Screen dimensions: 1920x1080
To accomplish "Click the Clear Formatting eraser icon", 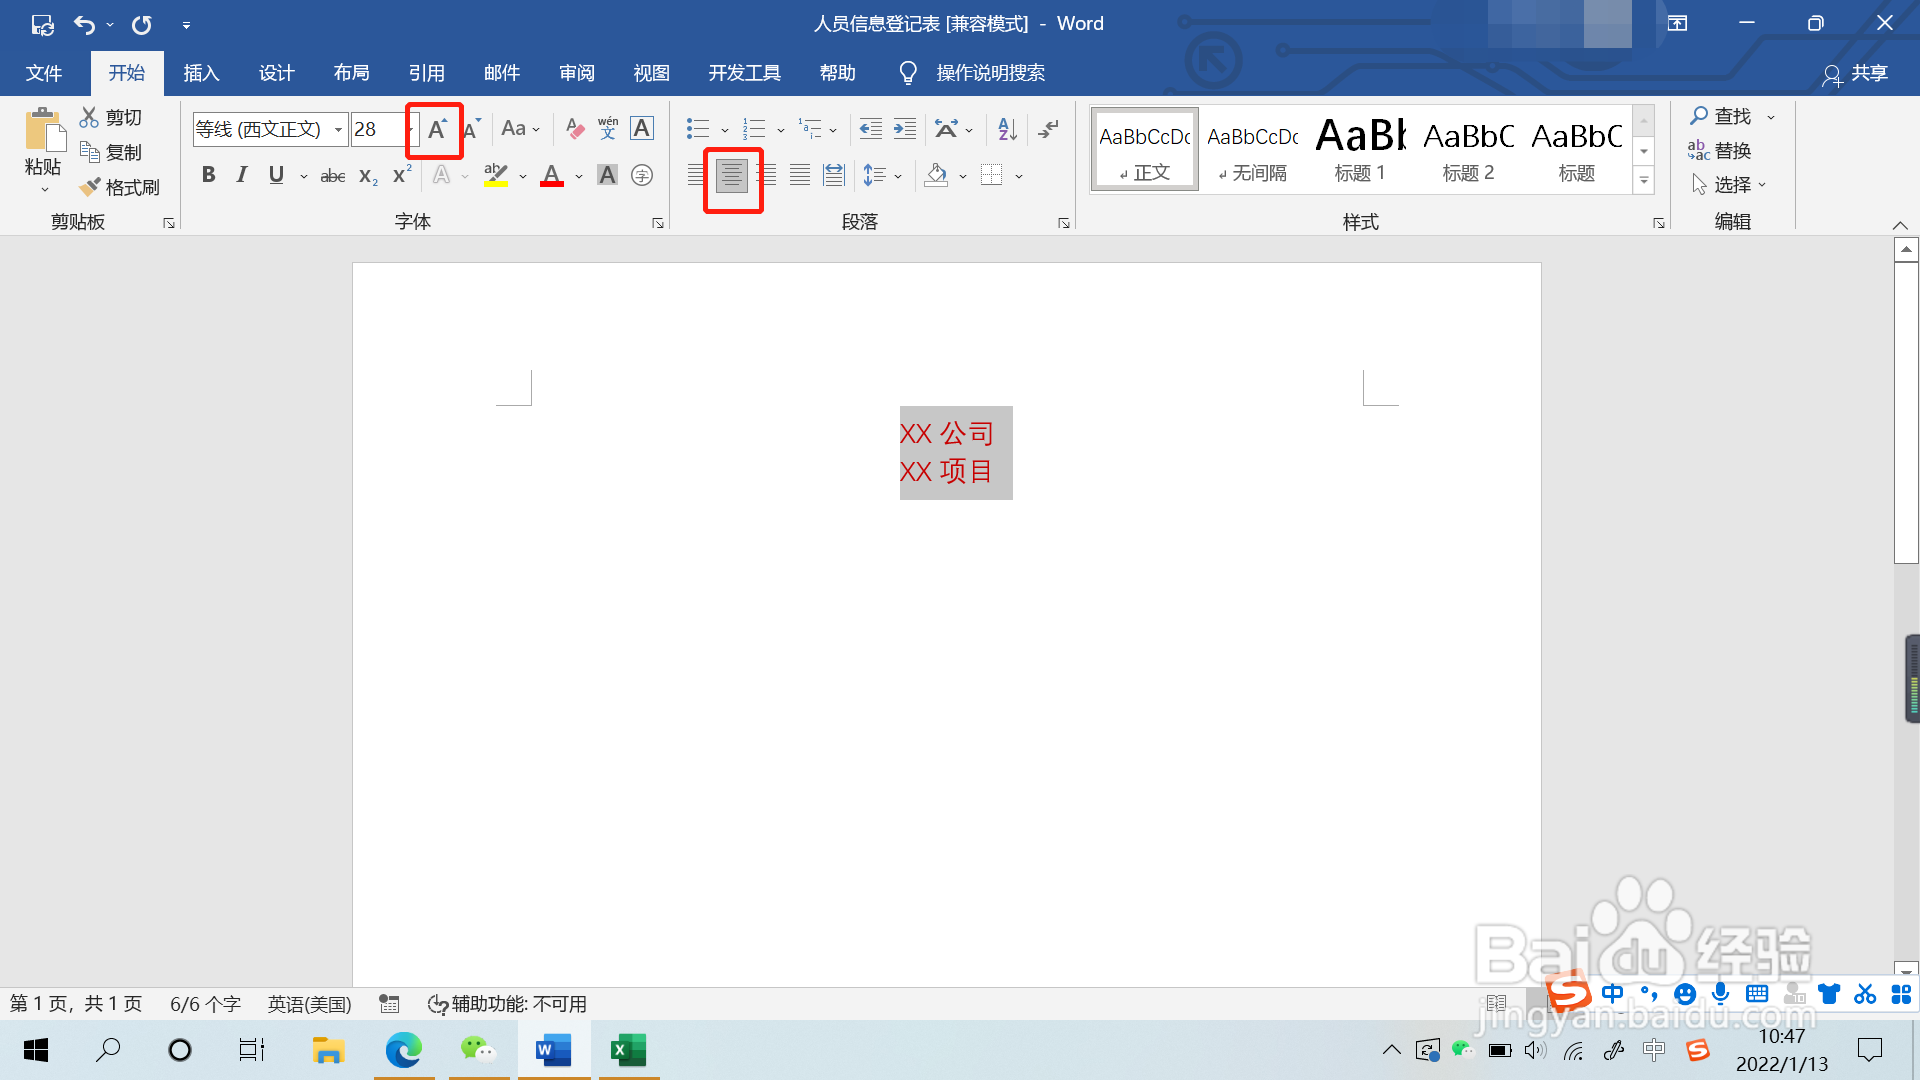I will (x=574, y=128).
